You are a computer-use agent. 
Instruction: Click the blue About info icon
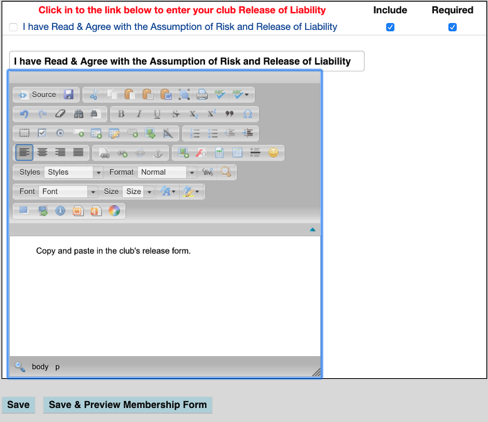point(60,211)
